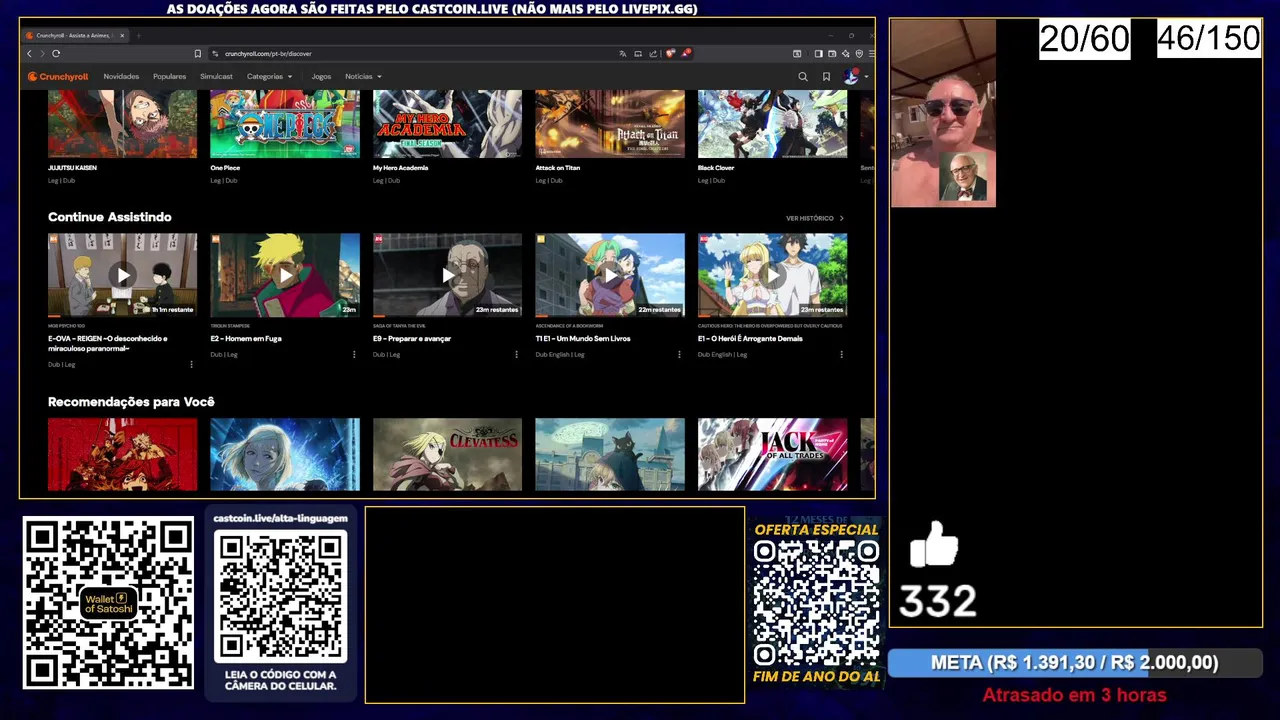Open the Simulcast menu item
1280x720 pixels.
[216, 76]
